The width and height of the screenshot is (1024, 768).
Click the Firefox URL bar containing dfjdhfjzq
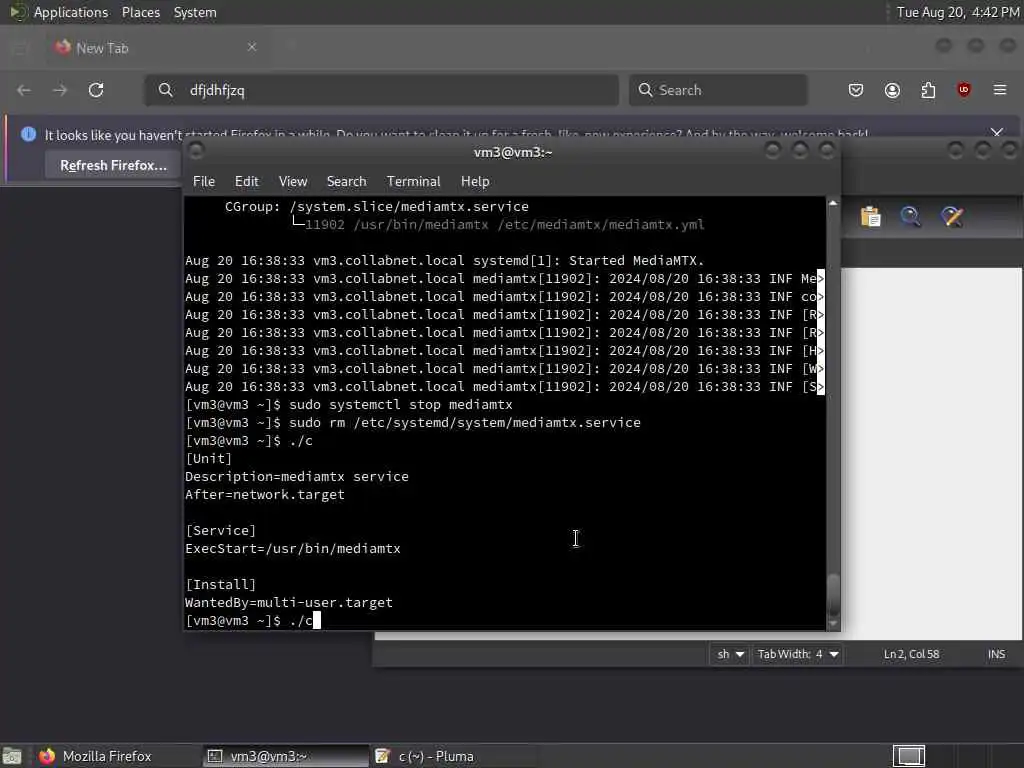point(381,90)
